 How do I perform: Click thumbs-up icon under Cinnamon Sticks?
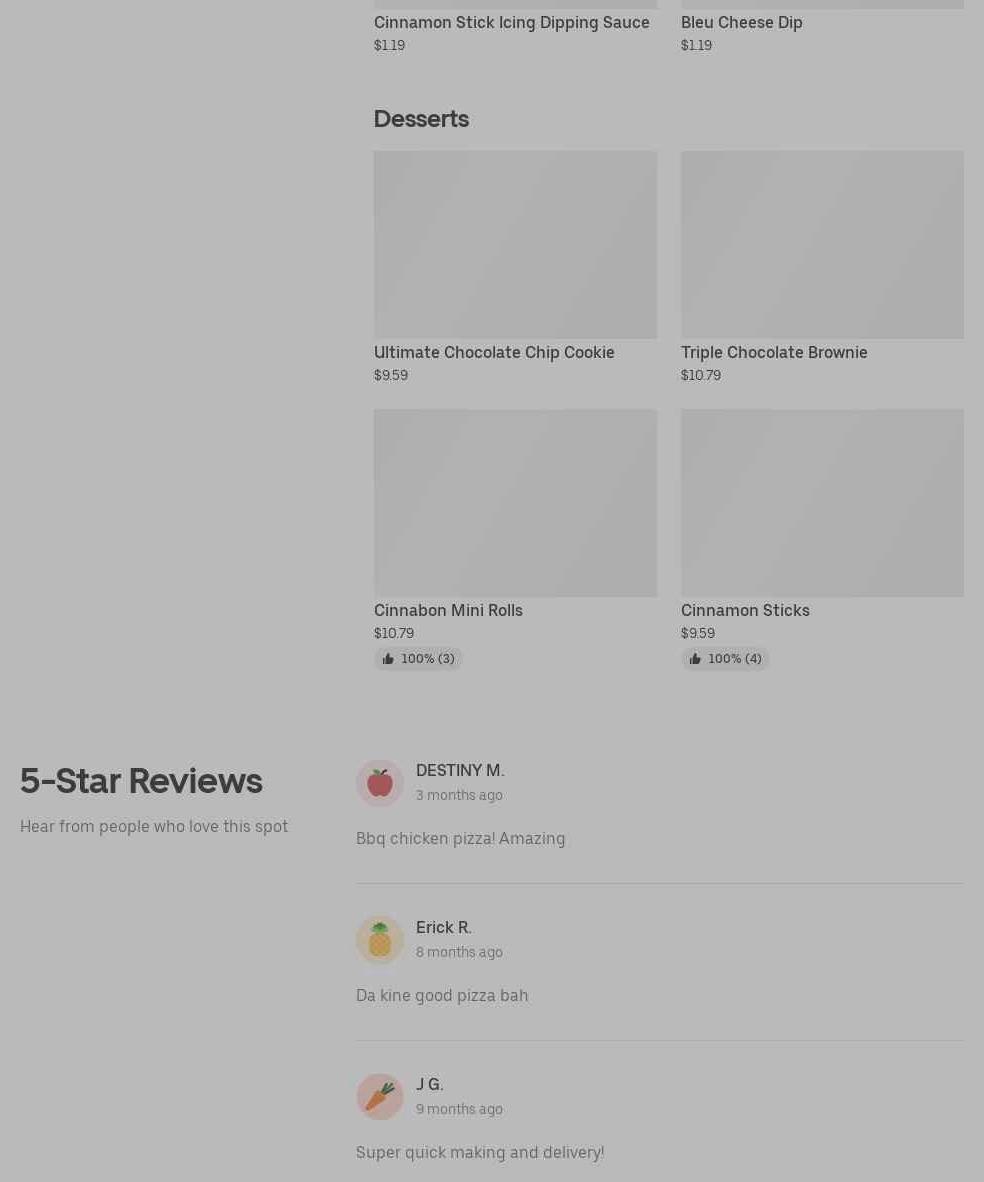[695, 659]
